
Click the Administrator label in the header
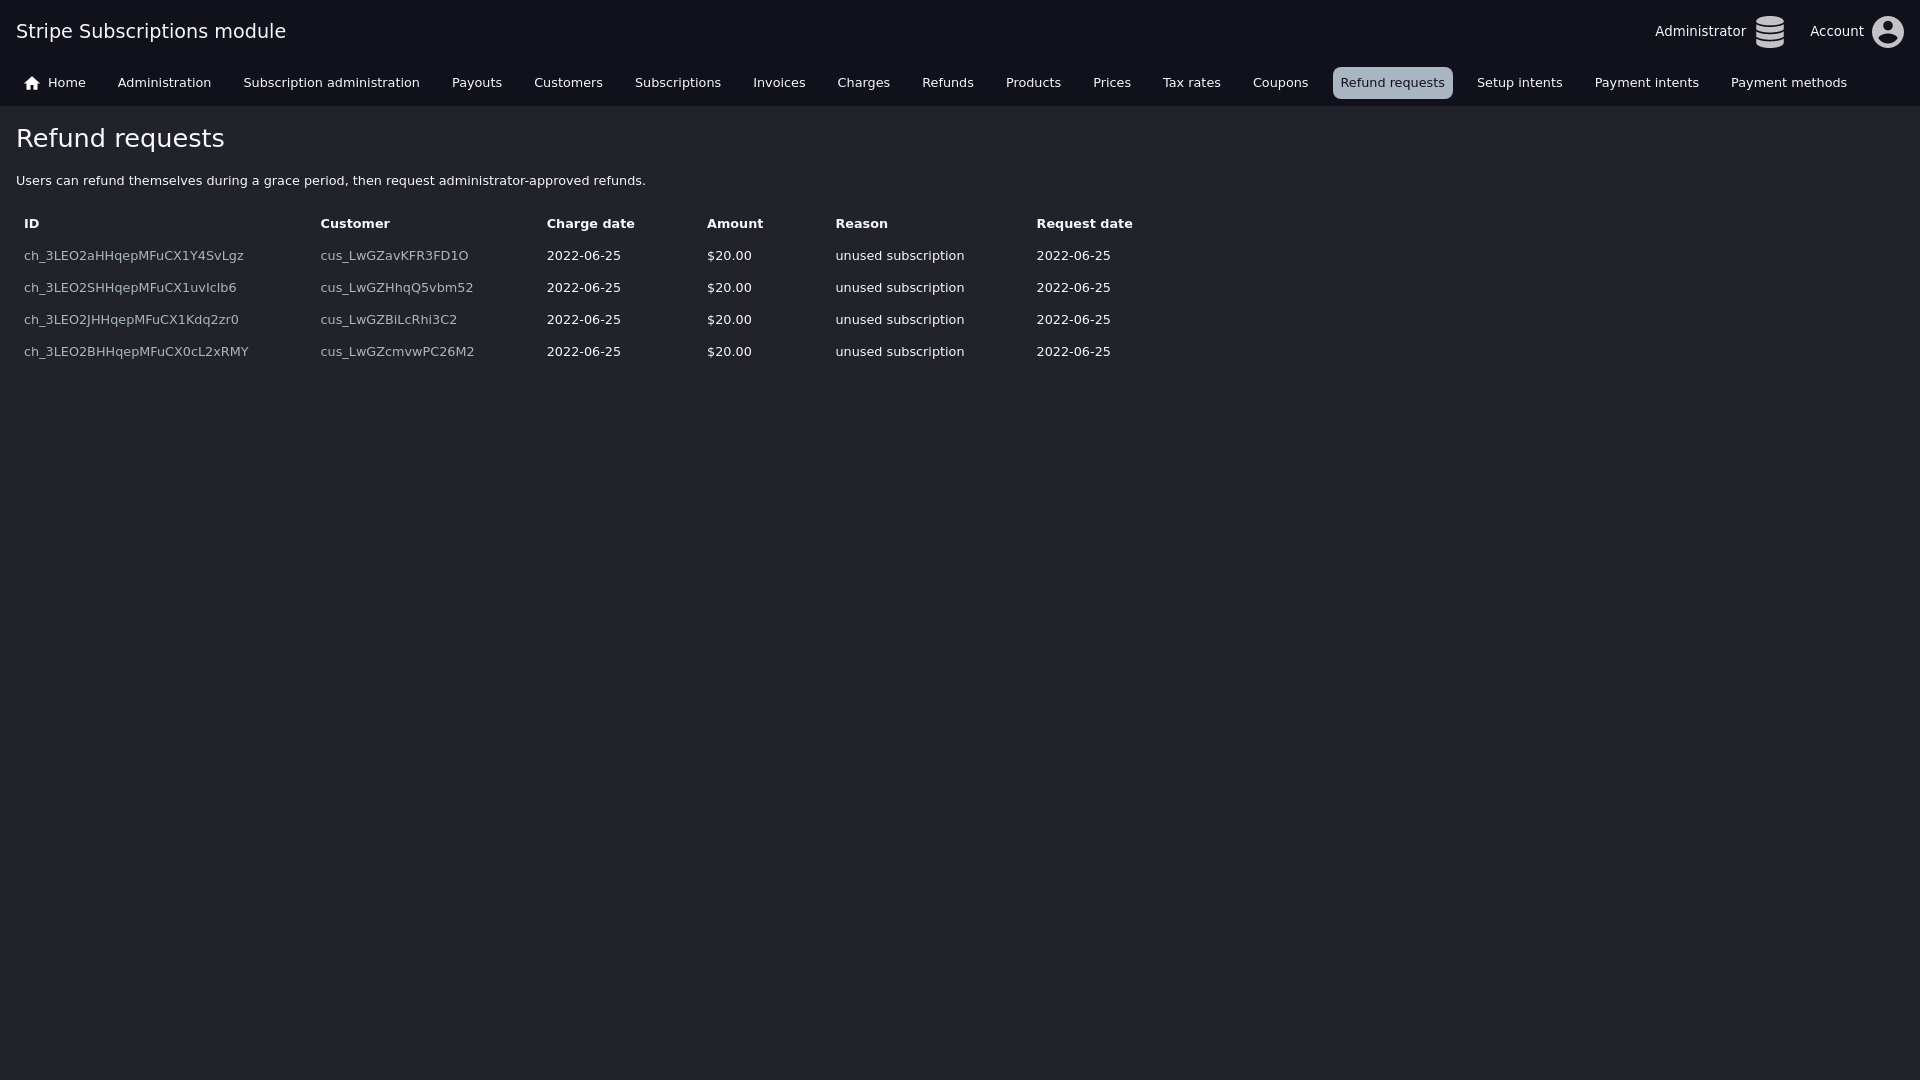click(x=1699, y=32)
